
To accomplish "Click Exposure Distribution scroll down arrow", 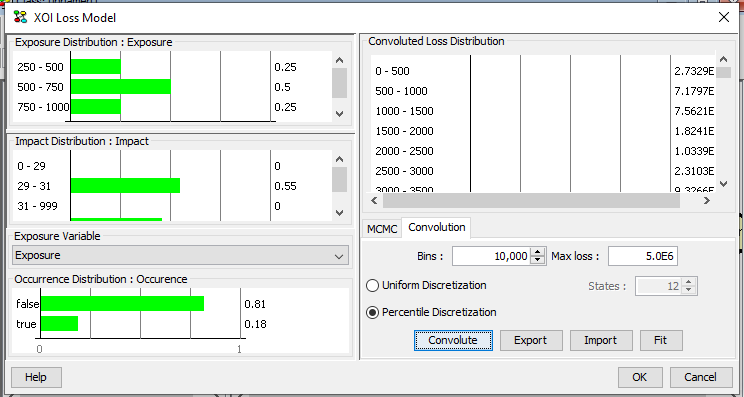I will tap(339, 113).
